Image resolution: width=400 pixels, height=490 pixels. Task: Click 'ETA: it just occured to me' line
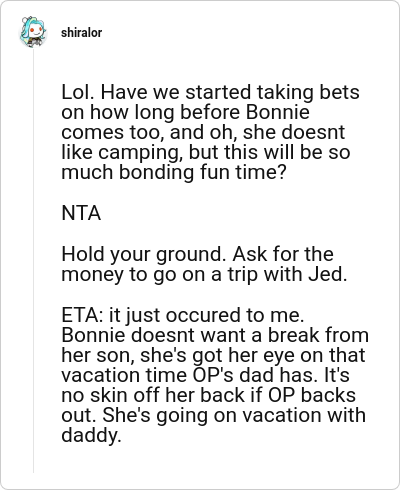tap(183, 315)
